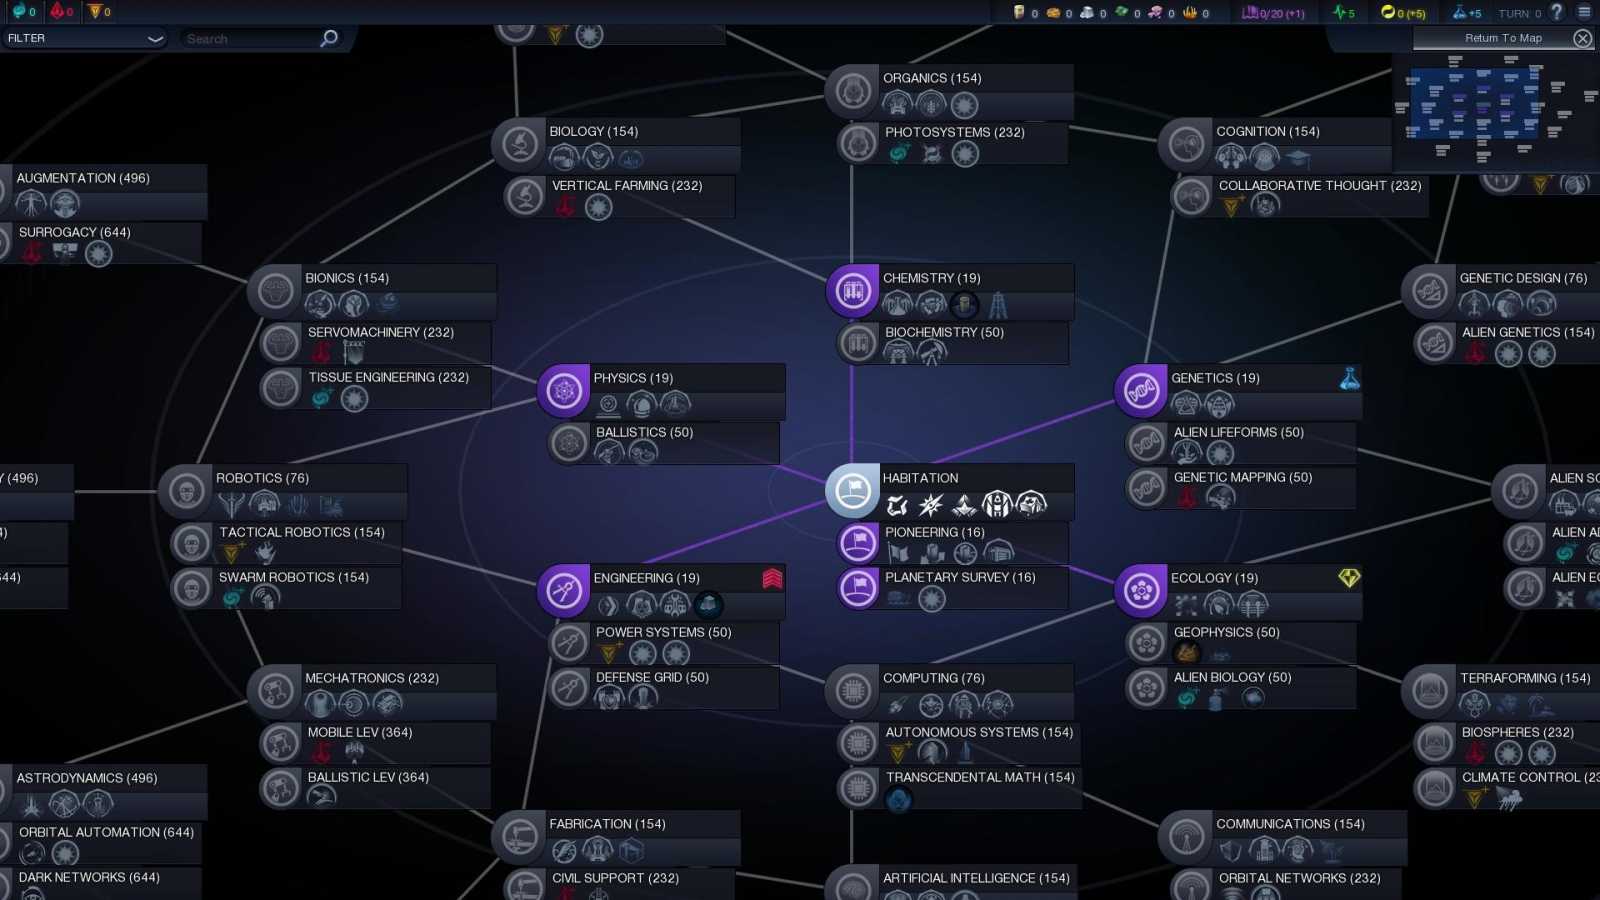This screenshot has width=1600, height=900.
Task: Select the Engineering tech node icon
Action: click(x=564, y=591)
